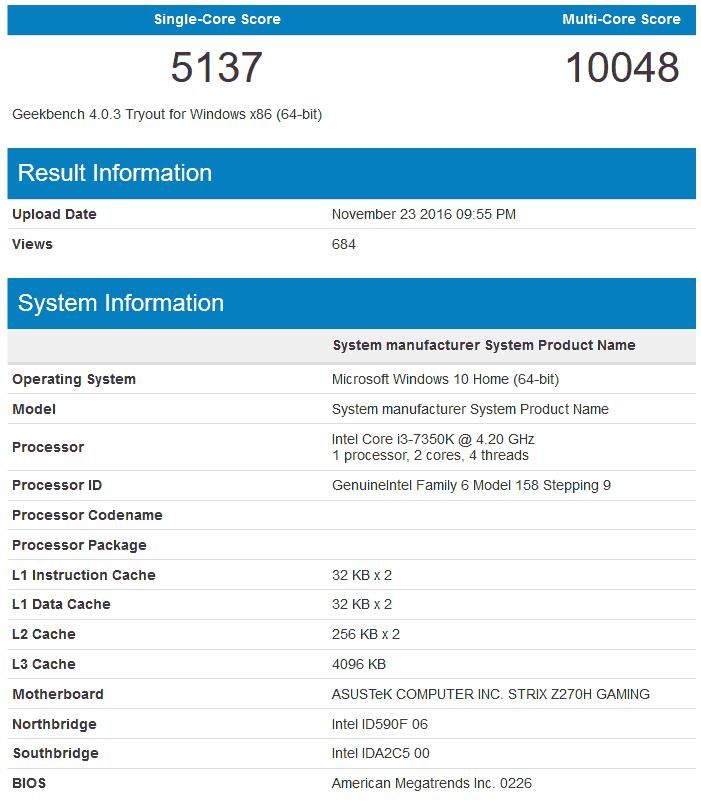Select the L3 Cache value 4096 KB
This screenshot has width=701, height=807.
(359, 664)
